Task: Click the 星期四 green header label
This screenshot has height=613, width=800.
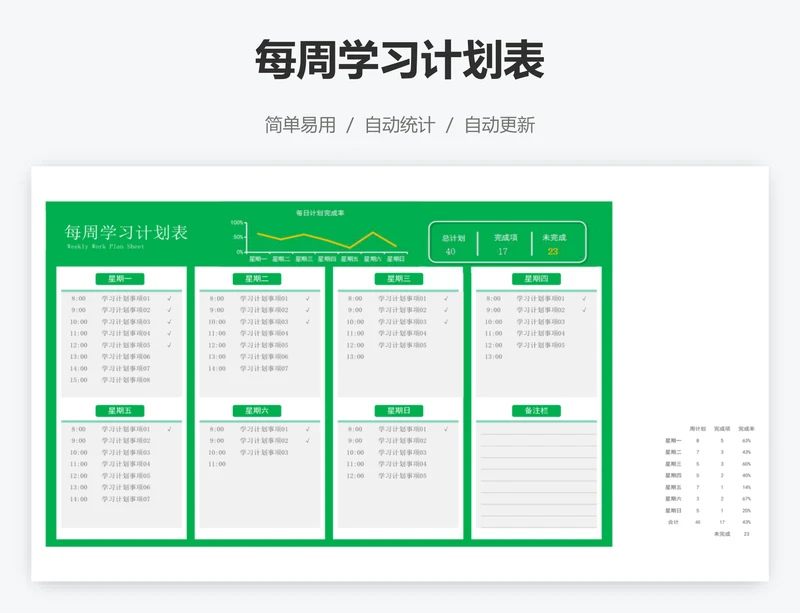Action: tap(536, 279)
